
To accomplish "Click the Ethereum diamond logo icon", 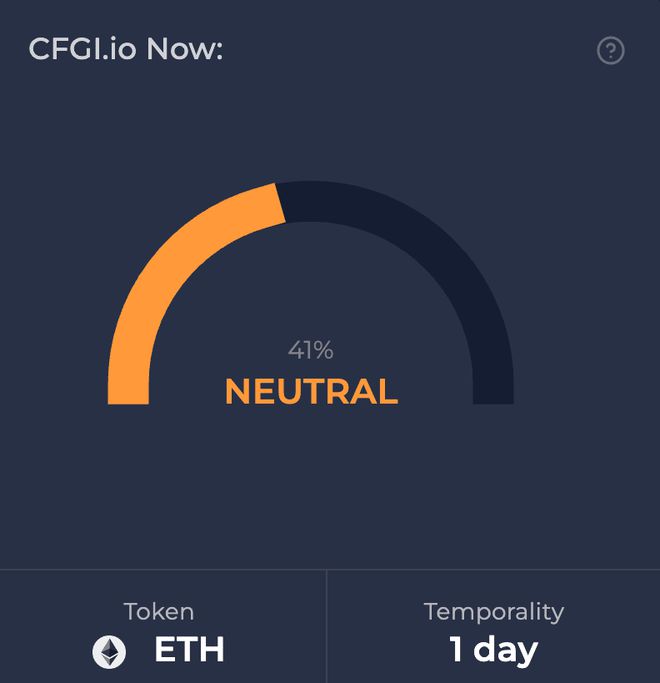I will coord(109,653).
